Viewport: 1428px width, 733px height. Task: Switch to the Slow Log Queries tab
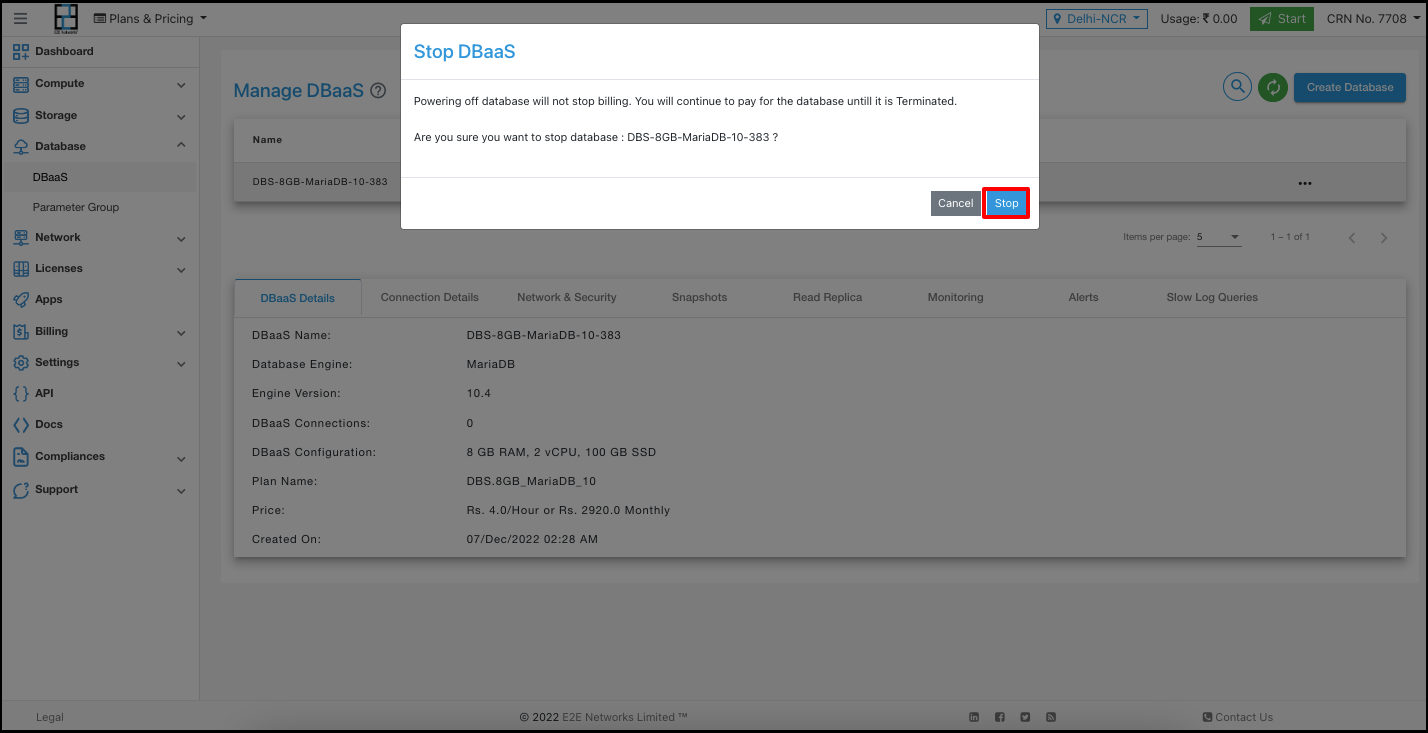click(x=1212, y=297)
